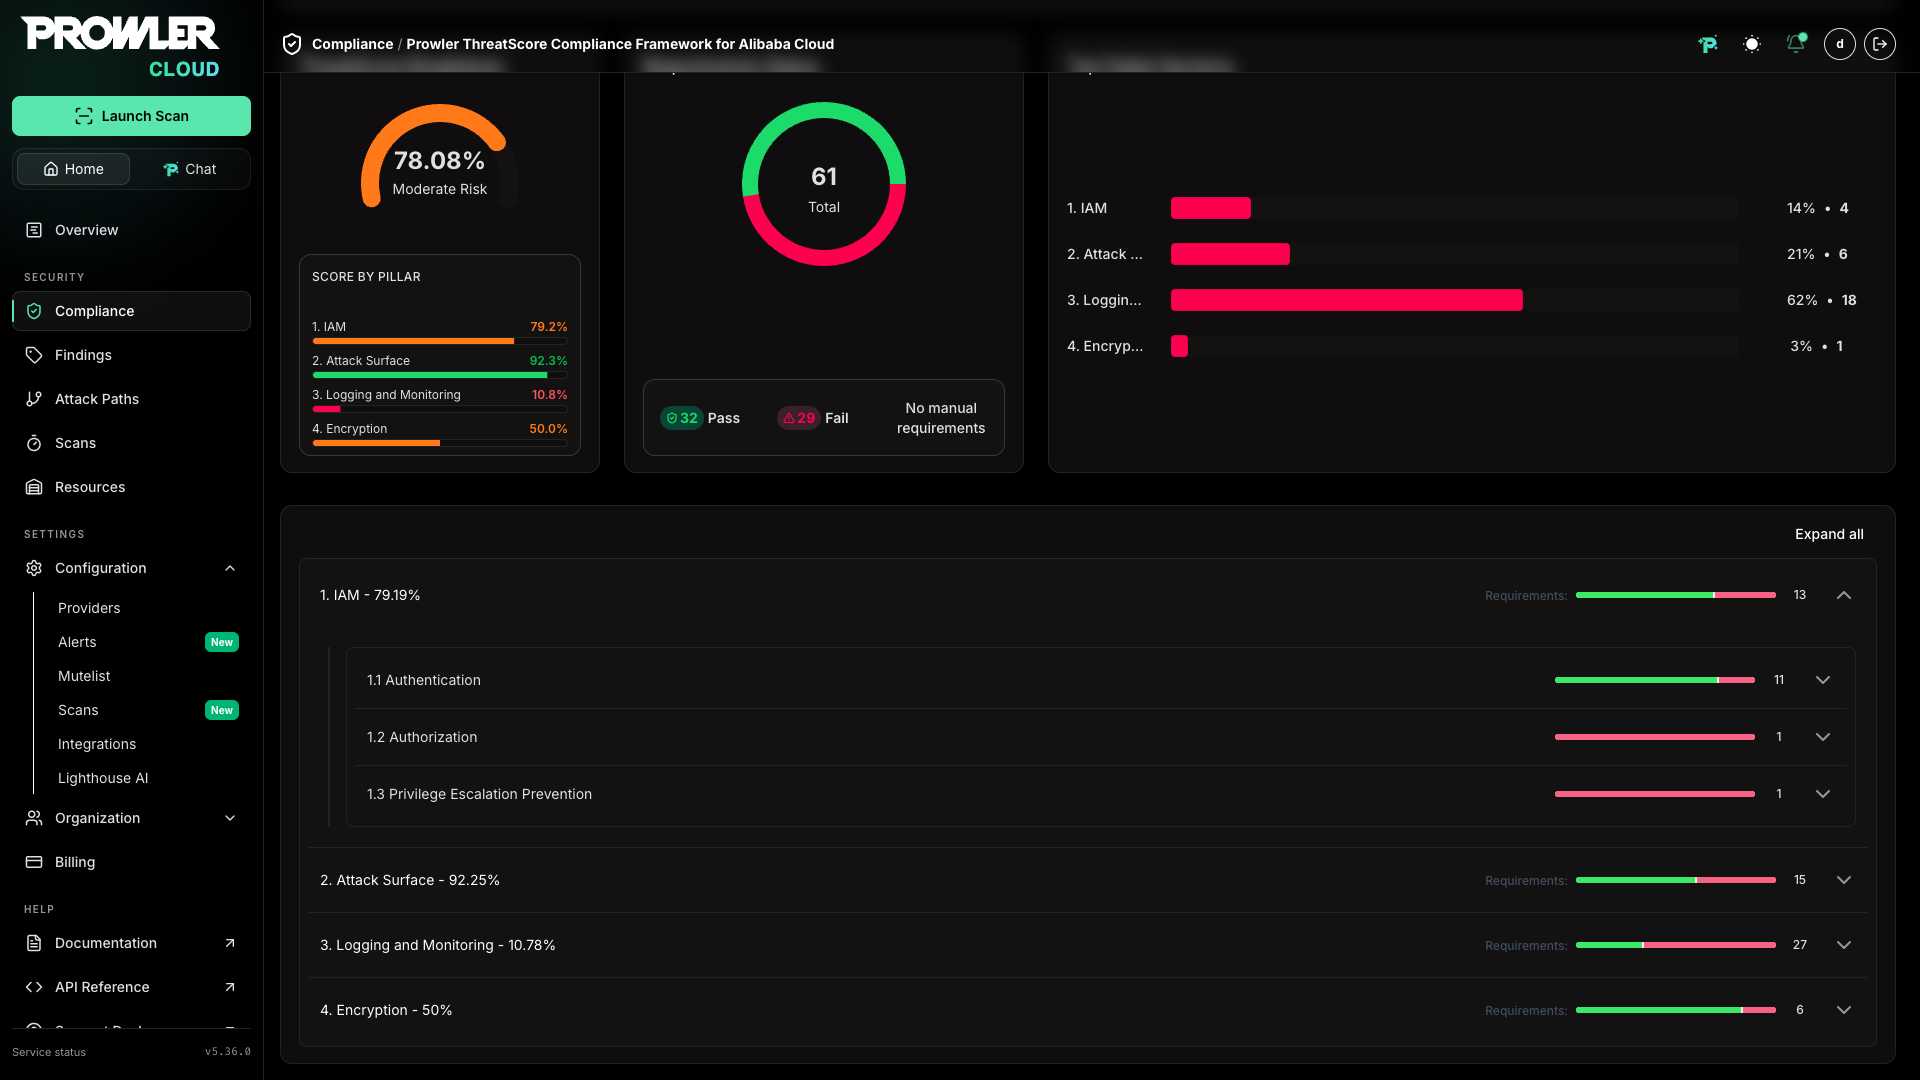1920x1080 pixels.
Task: Click Overview sidebar icon
Action: tap(34, 230)
